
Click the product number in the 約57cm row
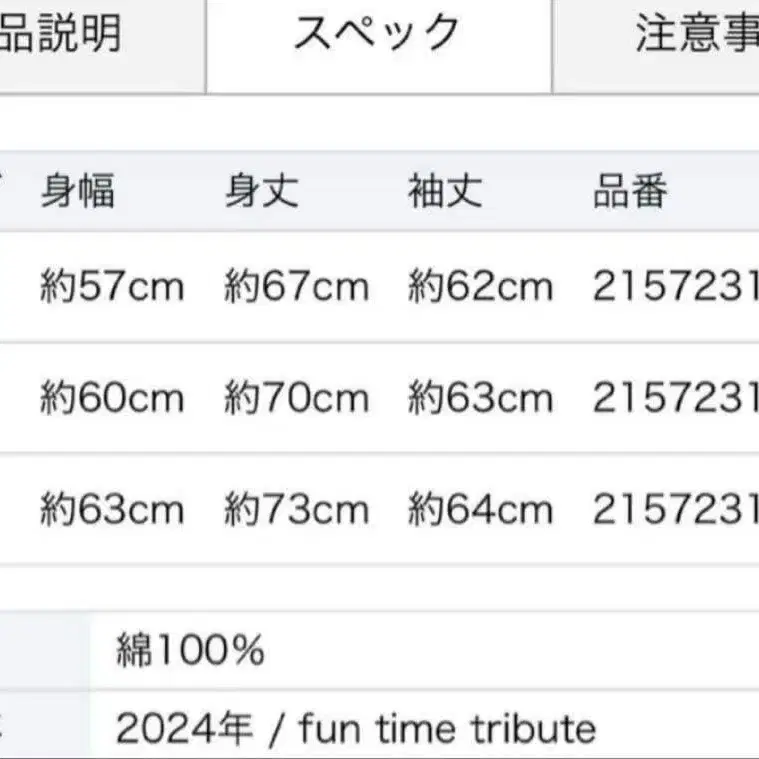(x=675, y=288)
